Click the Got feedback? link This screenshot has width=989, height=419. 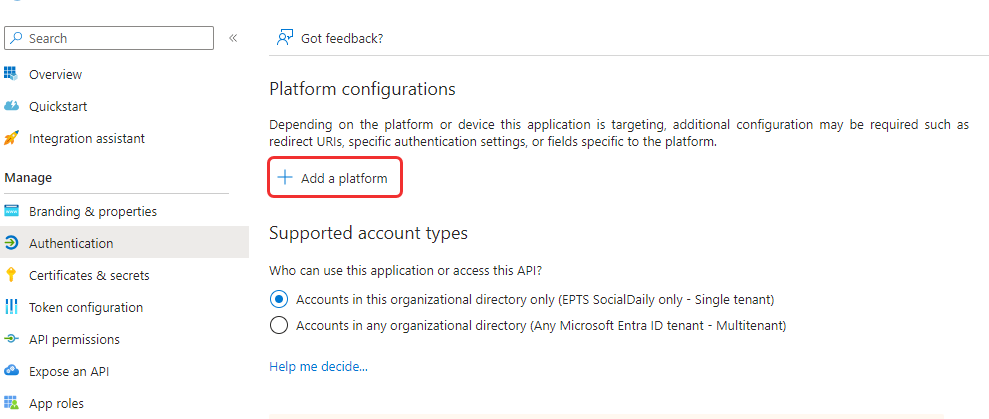point(342,38)
